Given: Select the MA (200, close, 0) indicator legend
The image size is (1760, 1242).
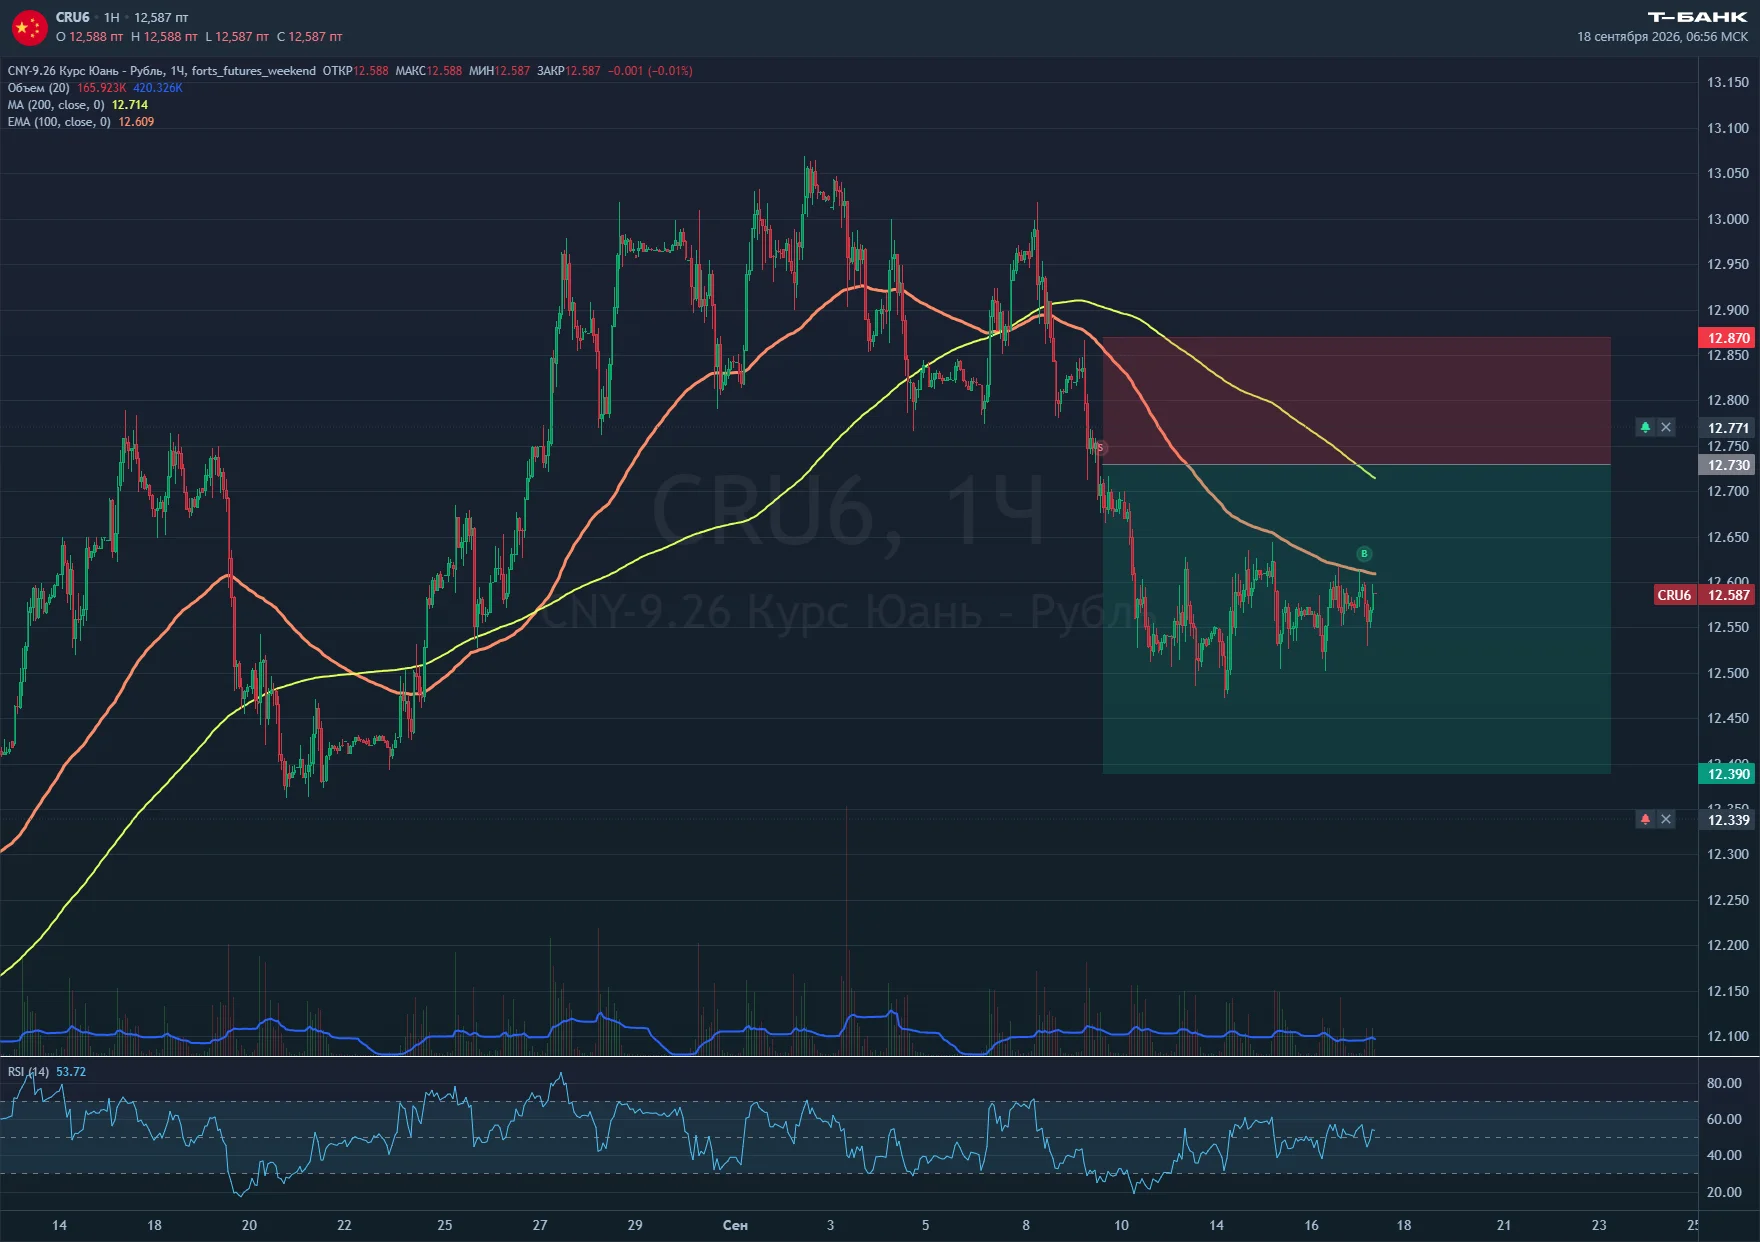Looking at the screenshot, I should click(x=56, y=105).
